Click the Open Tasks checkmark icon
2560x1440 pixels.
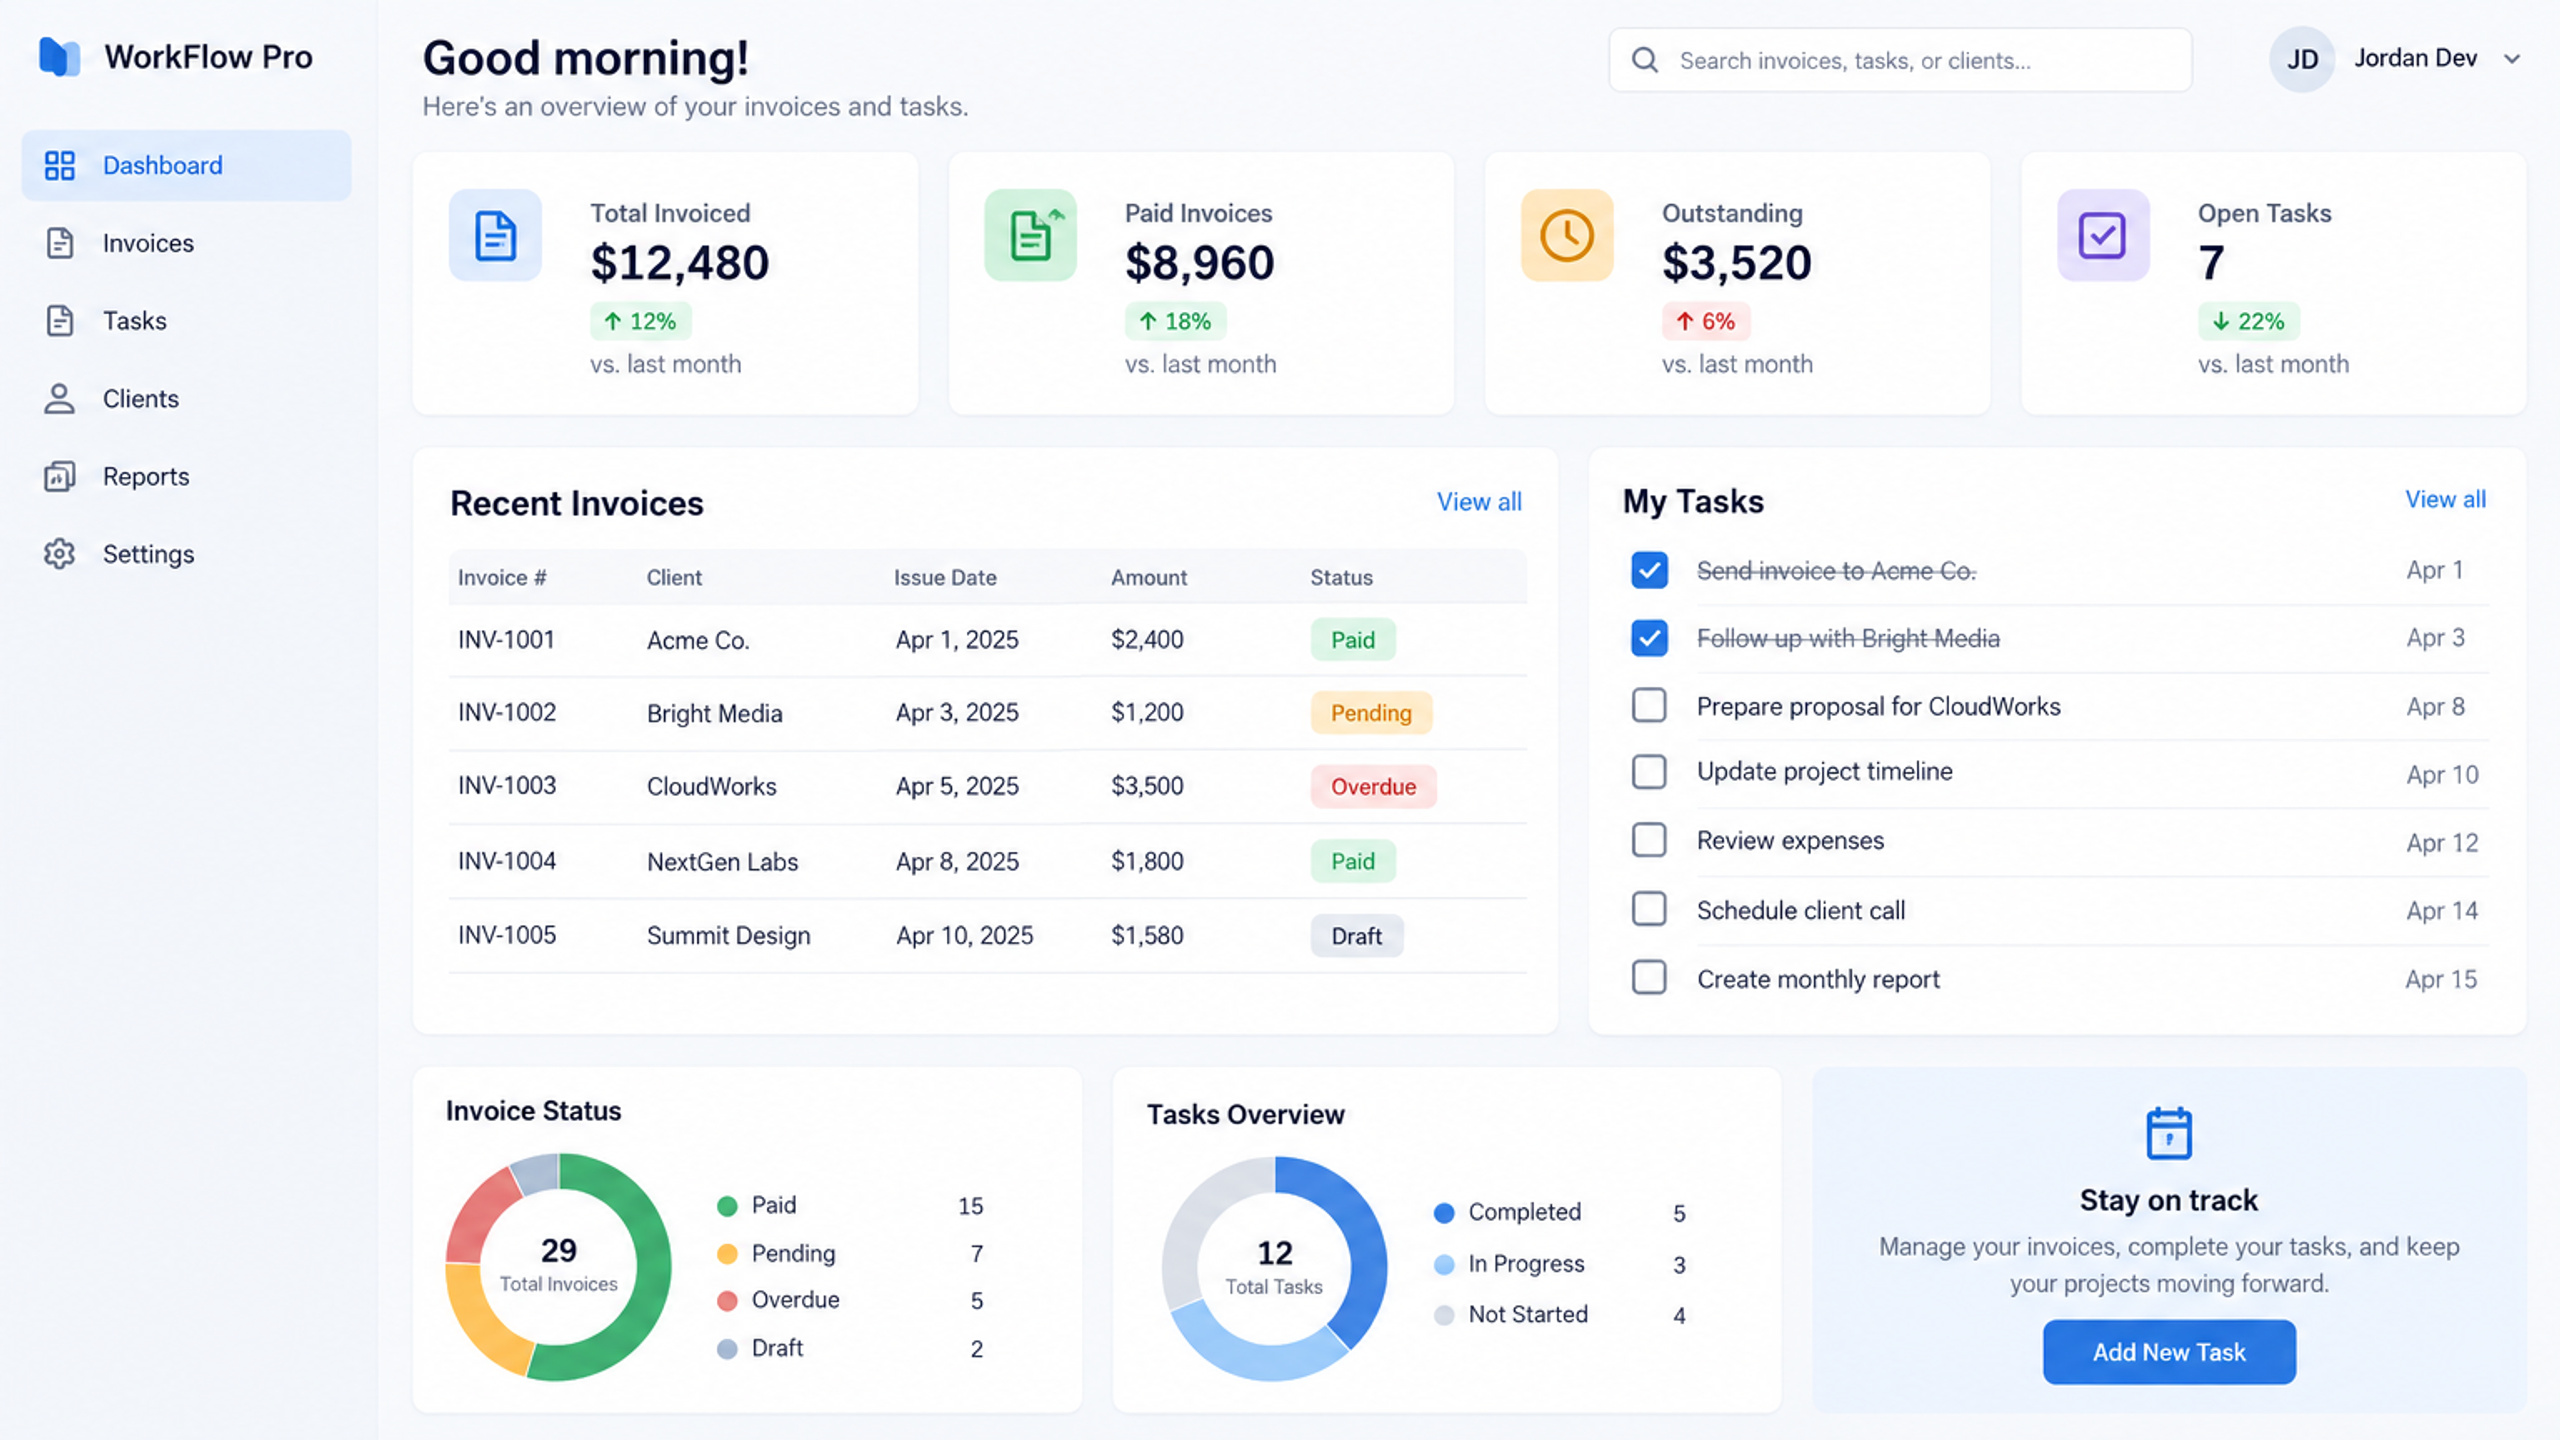(2103, 236)
